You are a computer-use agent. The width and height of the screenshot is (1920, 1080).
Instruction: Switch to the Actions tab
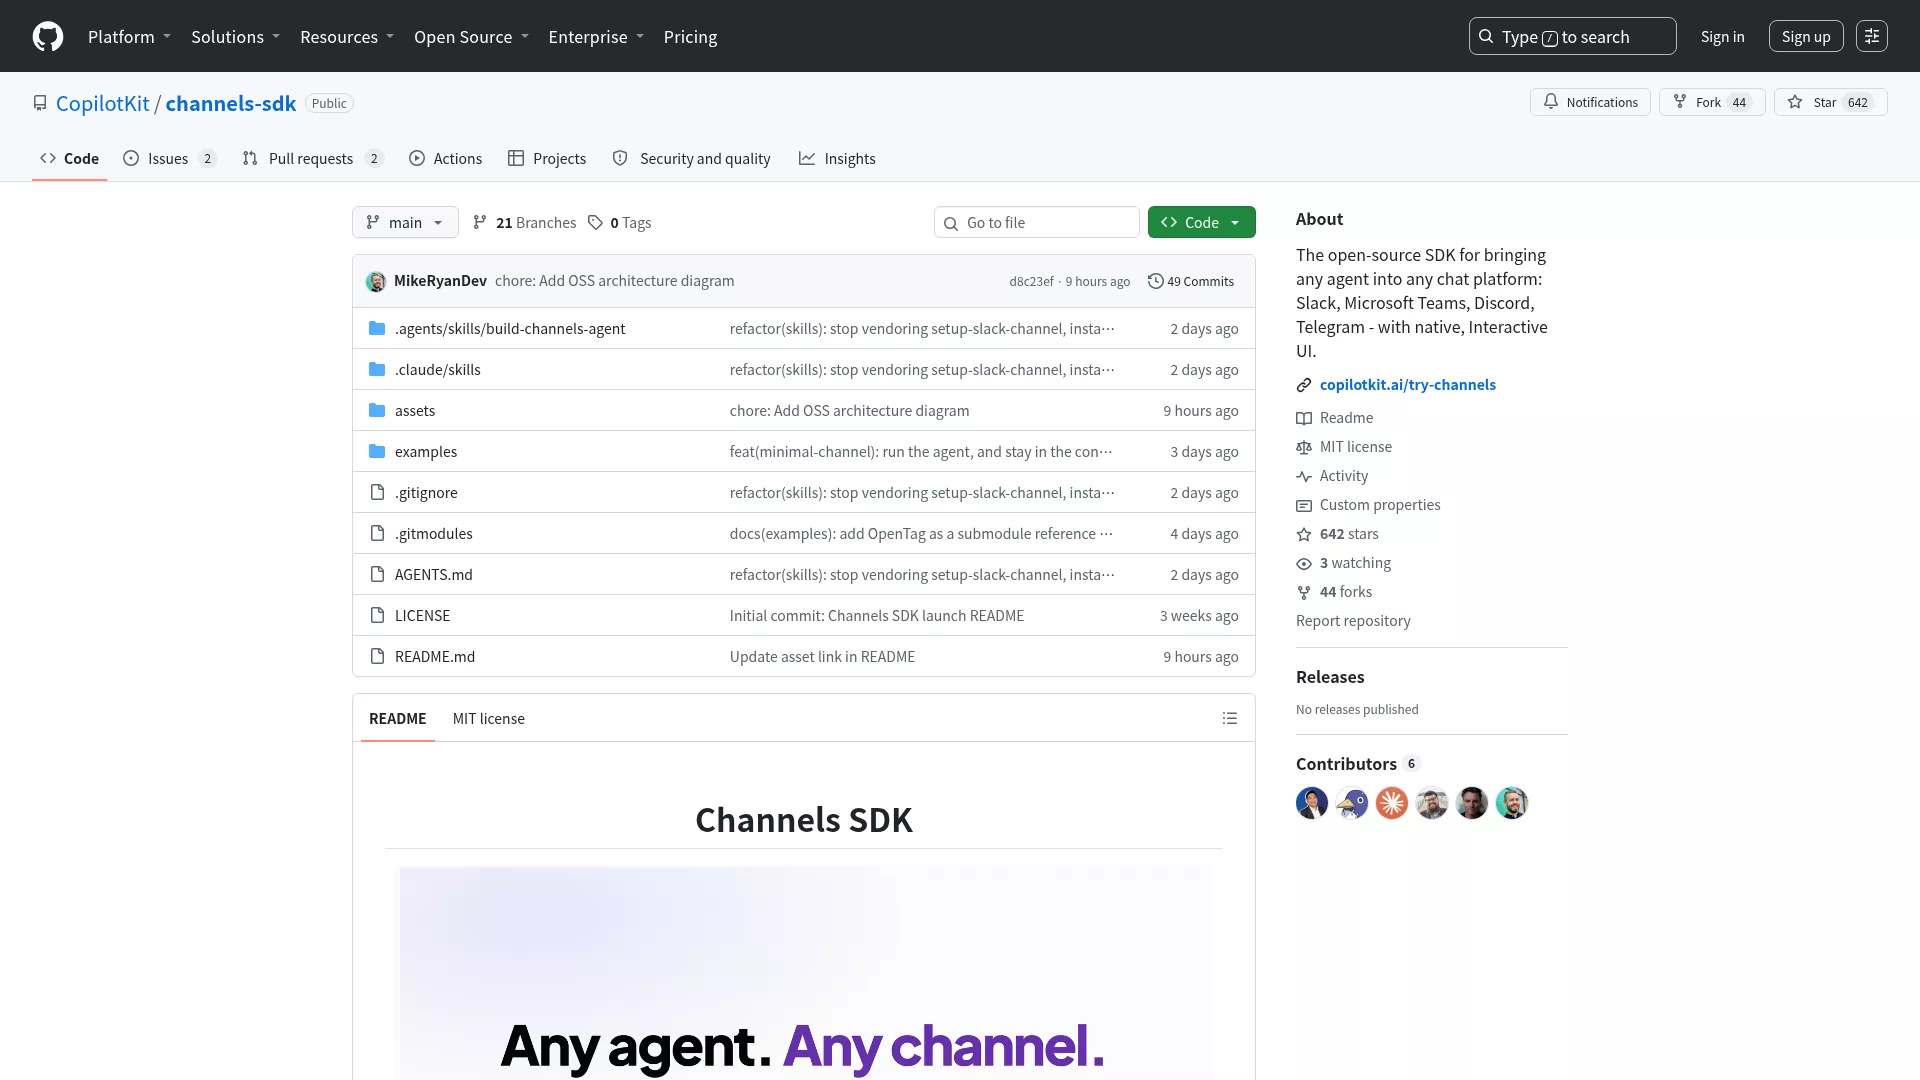[445, 159]
